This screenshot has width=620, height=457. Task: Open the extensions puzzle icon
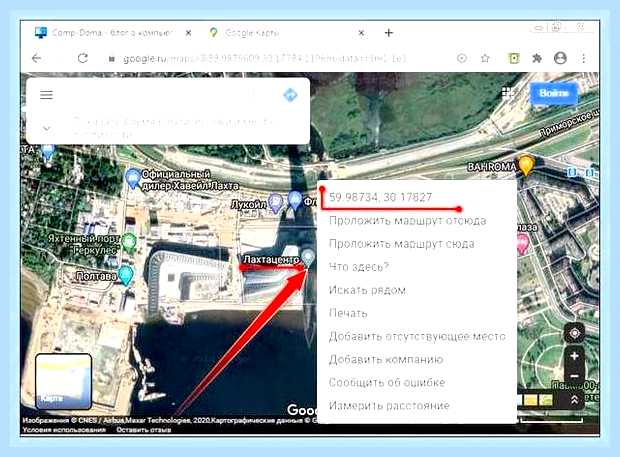537,59
